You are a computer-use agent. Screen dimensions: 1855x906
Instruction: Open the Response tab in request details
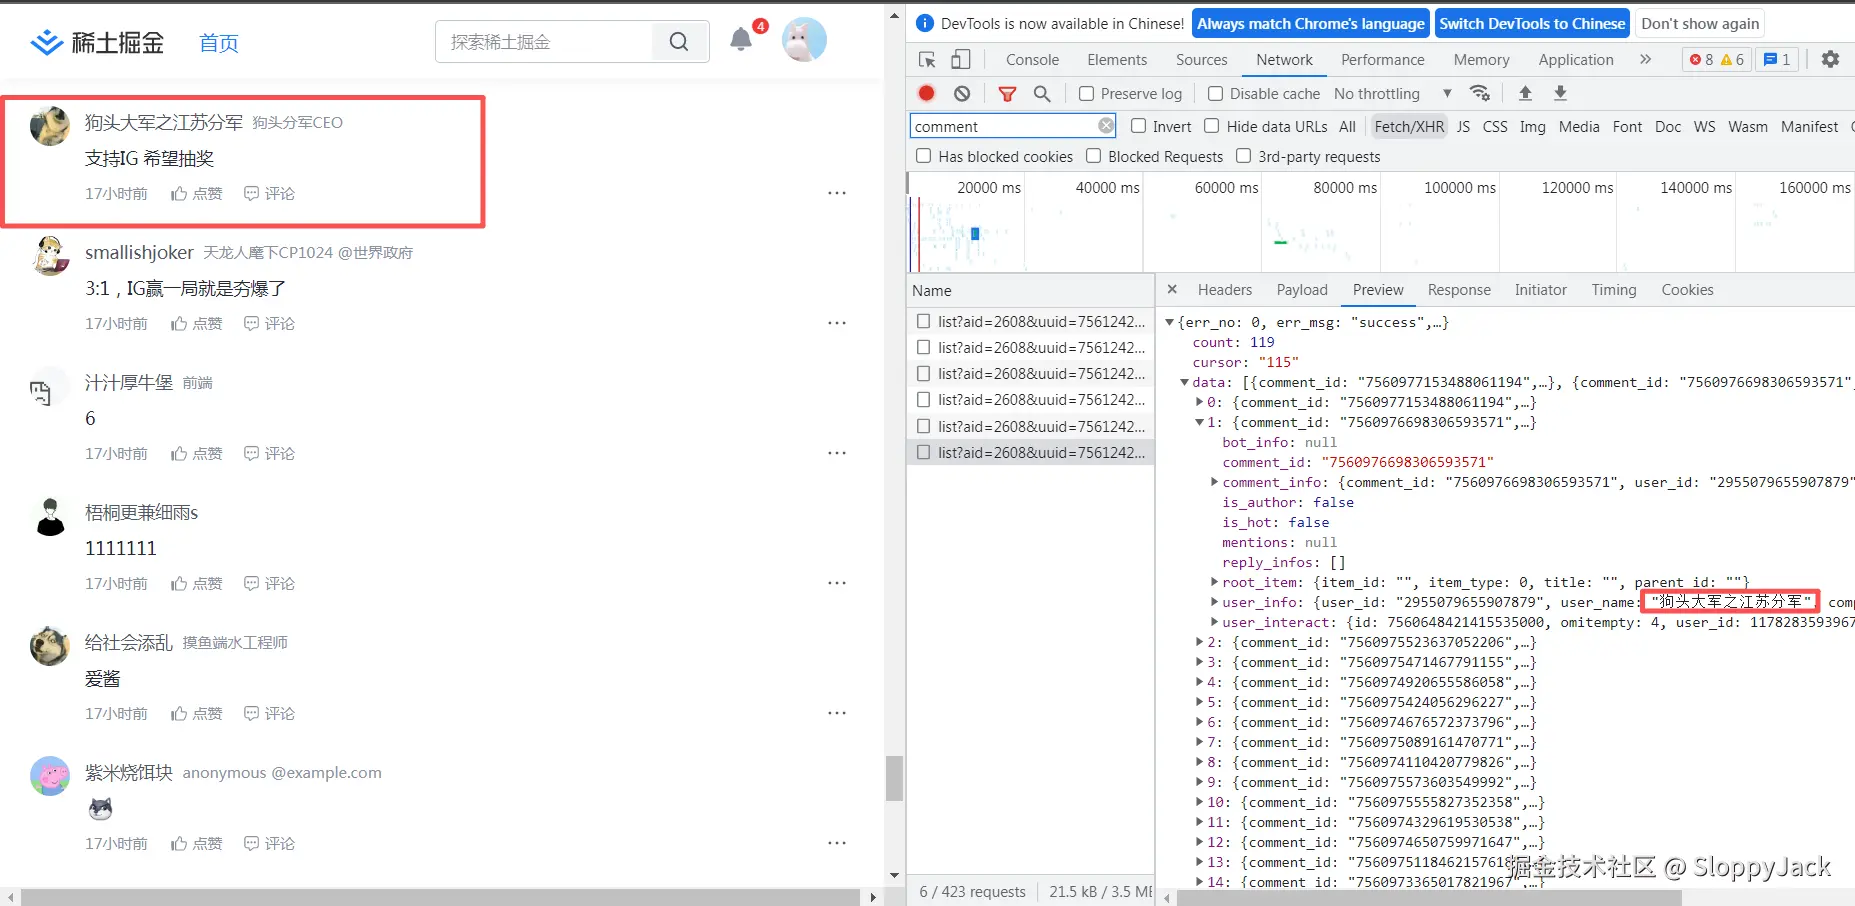coord(1458,290)
